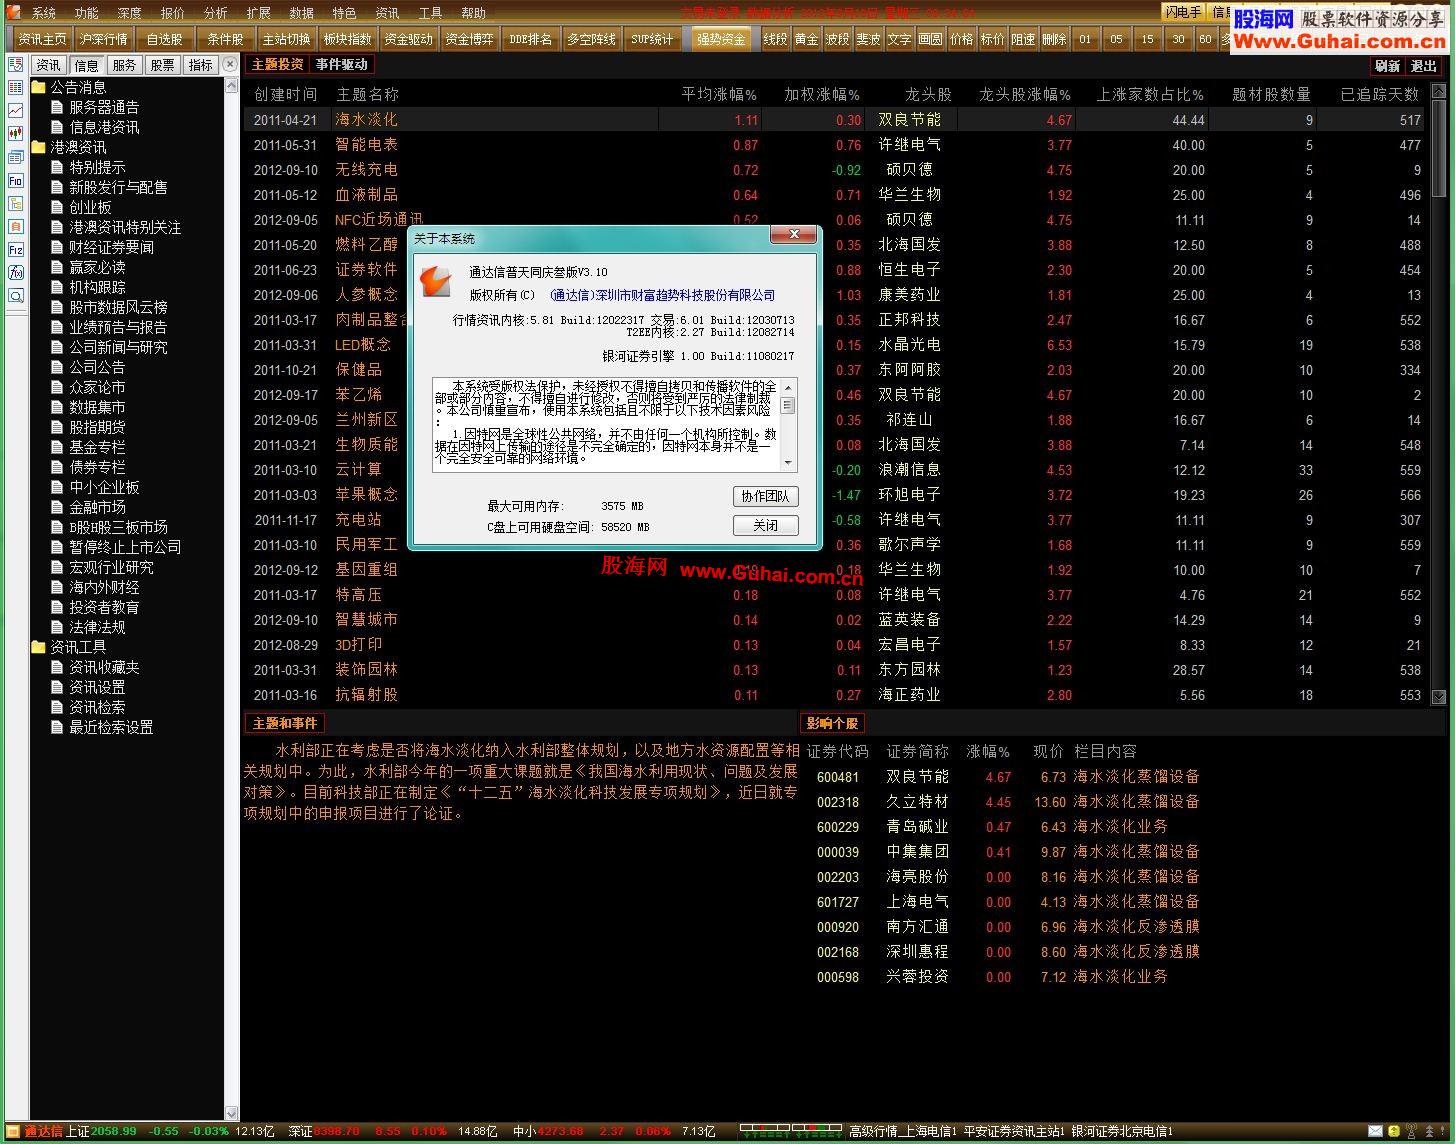Viewport: 1455px width, 1144px height.
Task: Close the side panel with round X icon
Action: click(231, 65)
